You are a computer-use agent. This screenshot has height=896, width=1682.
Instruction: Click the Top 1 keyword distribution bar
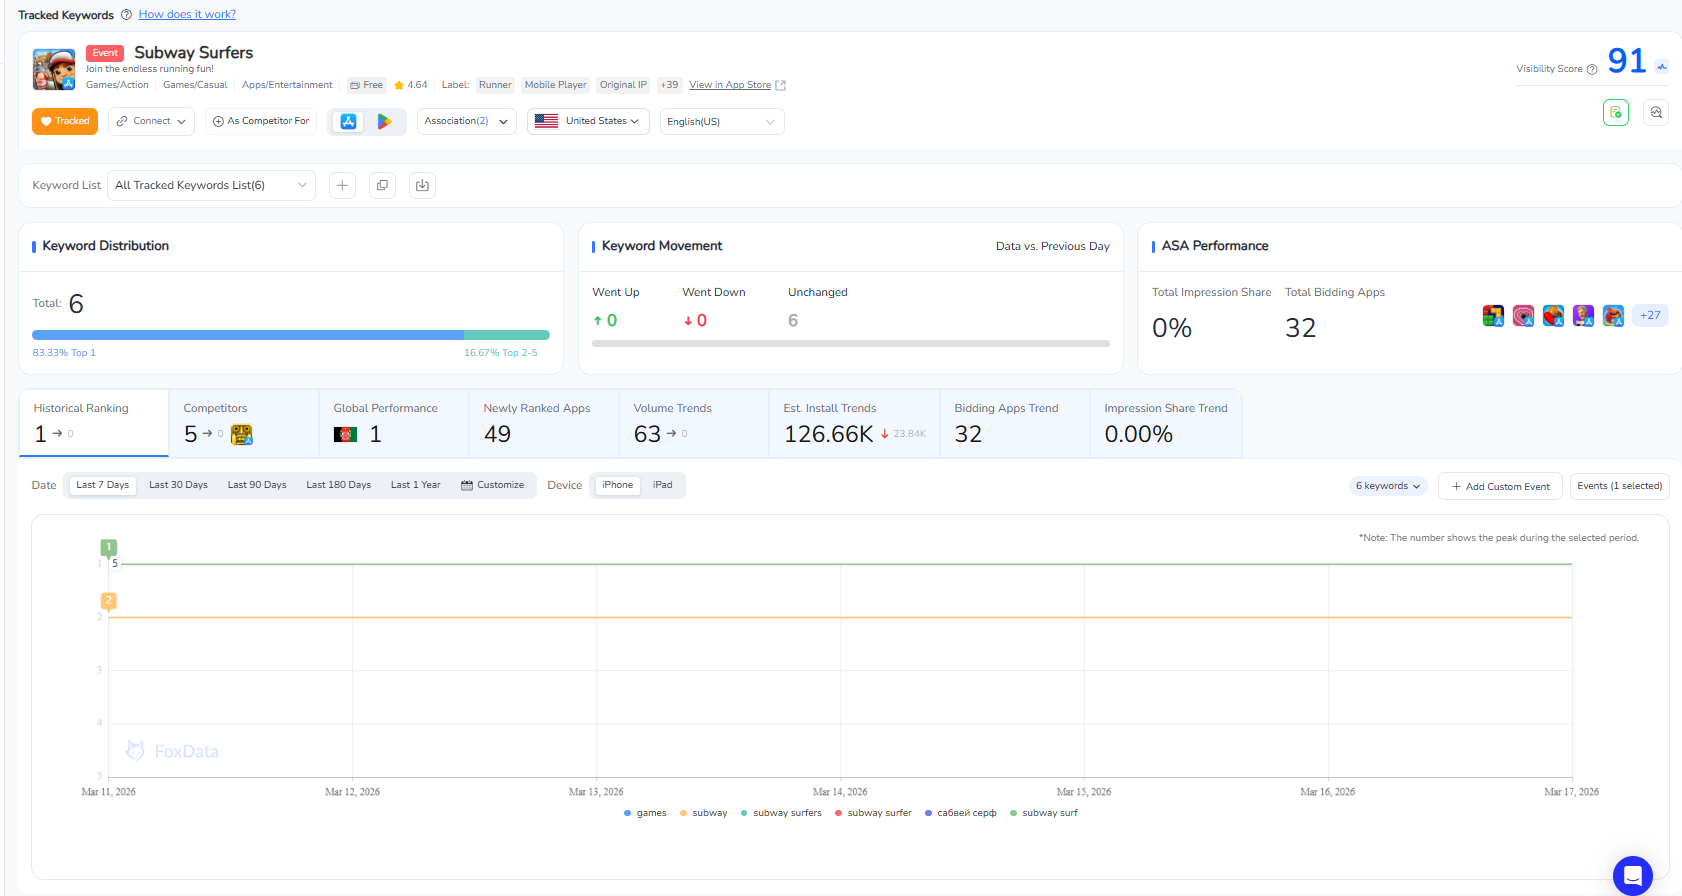pyautogui.click(x=248, y=335)
